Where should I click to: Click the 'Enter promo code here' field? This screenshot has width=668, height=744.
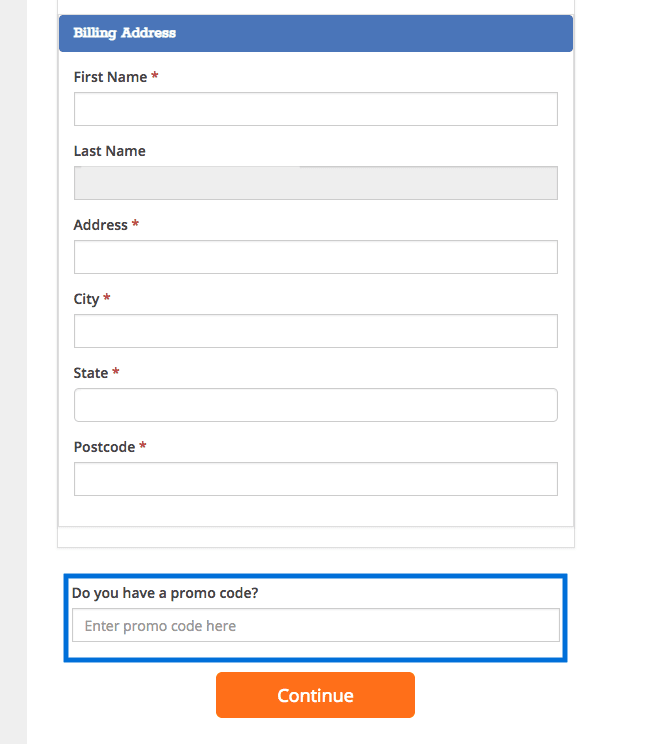pos(315,626)
